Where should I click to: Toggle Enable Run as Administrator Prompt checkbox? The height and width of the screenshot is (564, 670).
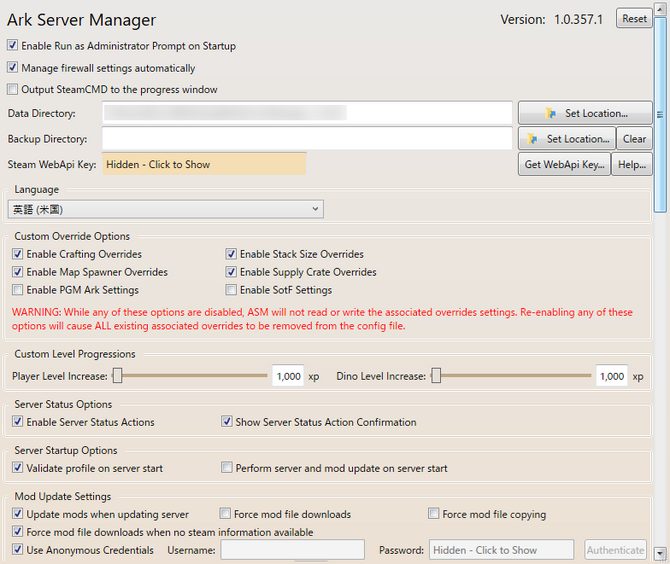pos(13,45)
